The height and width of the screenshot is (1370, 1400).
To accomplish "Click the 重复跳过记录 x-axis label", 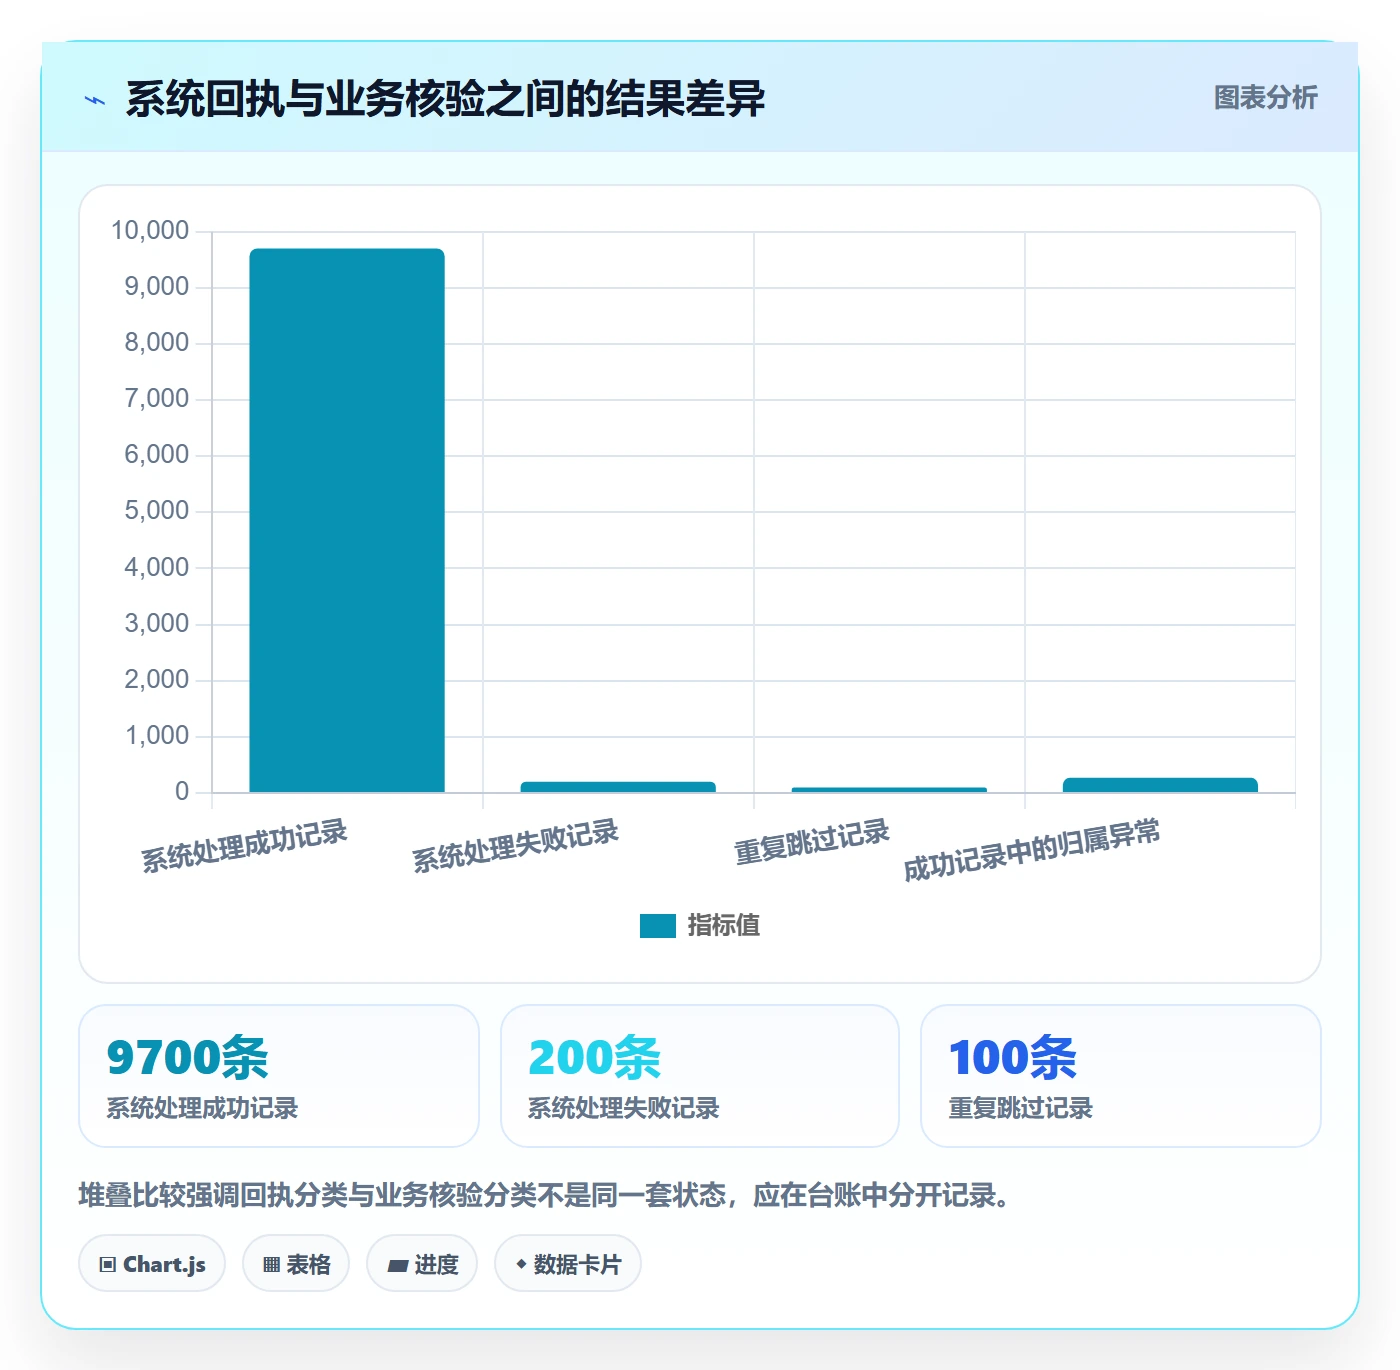I will point(812,842).
